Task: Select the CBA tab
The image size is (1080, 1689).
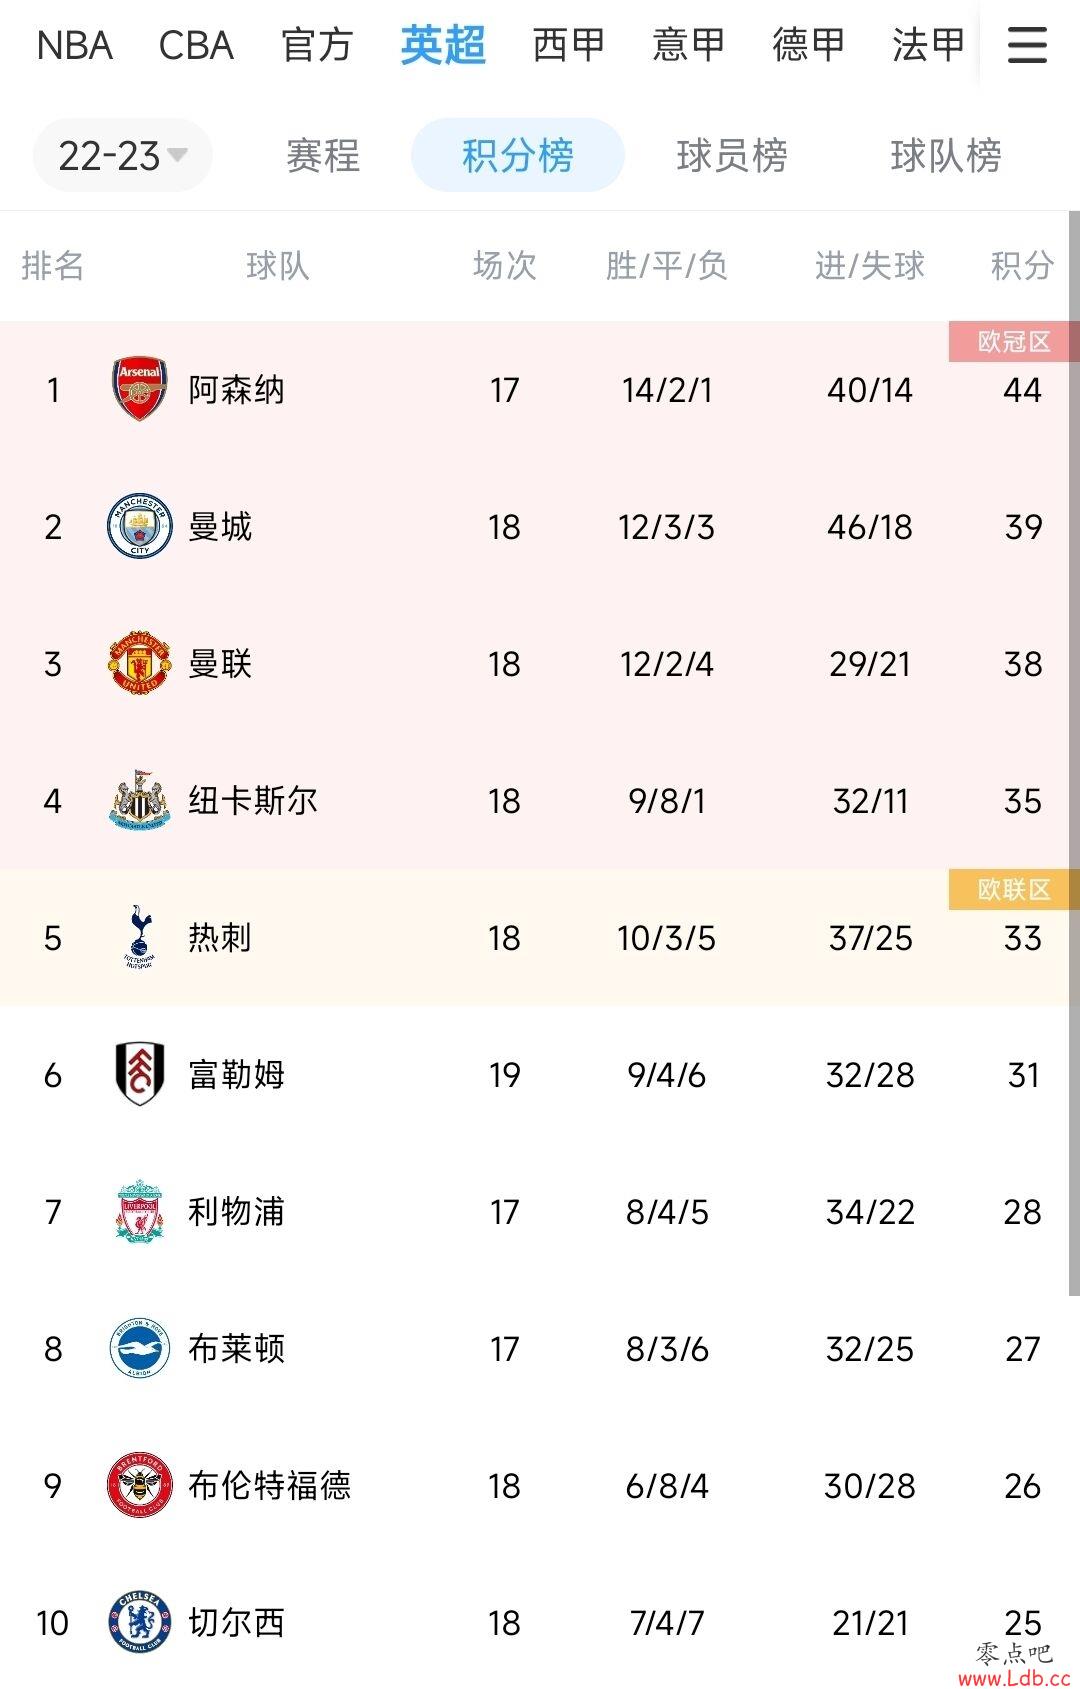Action: (x=196, y=45)
